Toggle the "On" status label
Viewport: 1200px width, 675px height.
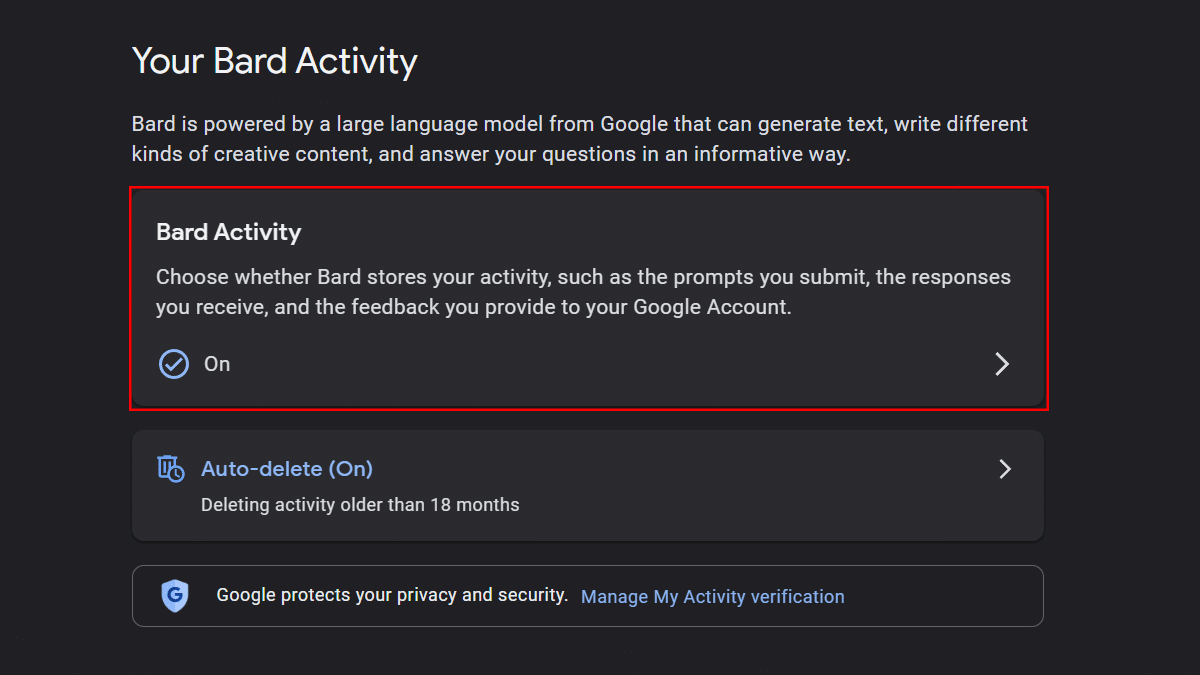[217, 364]
